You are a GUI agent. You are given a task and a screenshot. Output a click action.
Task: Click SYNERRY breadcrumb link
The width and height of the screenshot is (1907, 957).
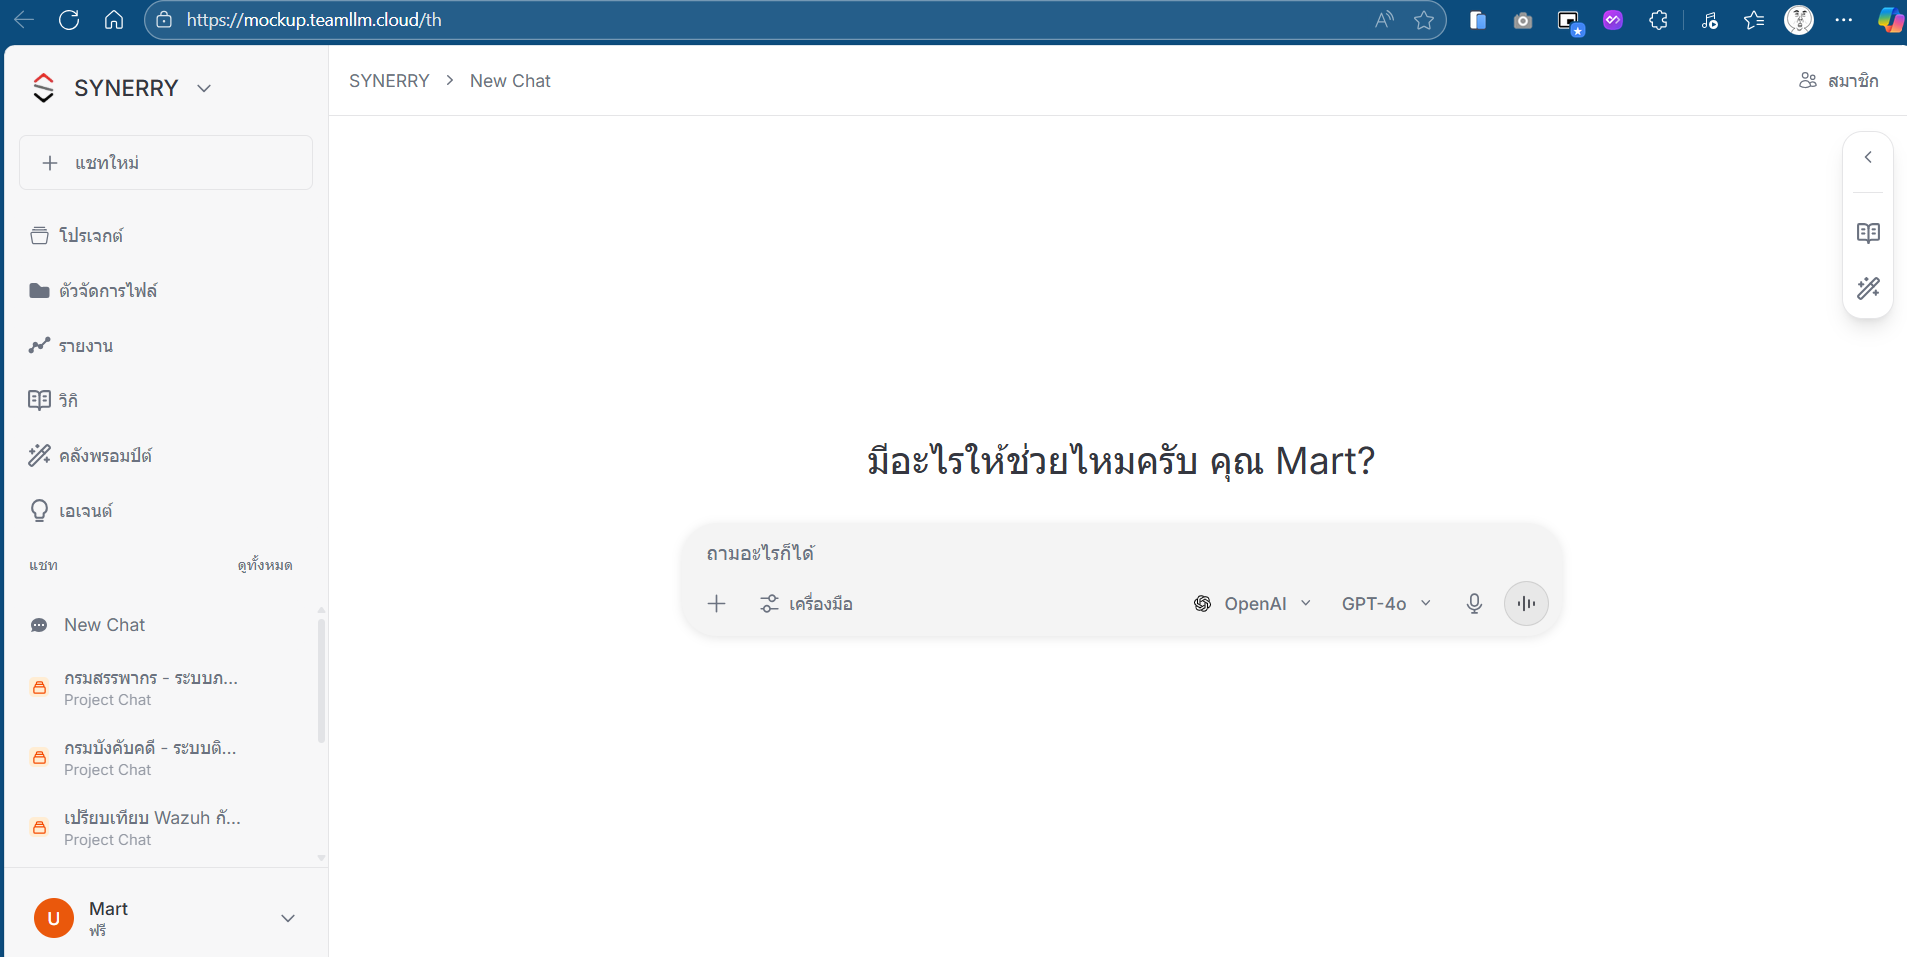(389, 81)
